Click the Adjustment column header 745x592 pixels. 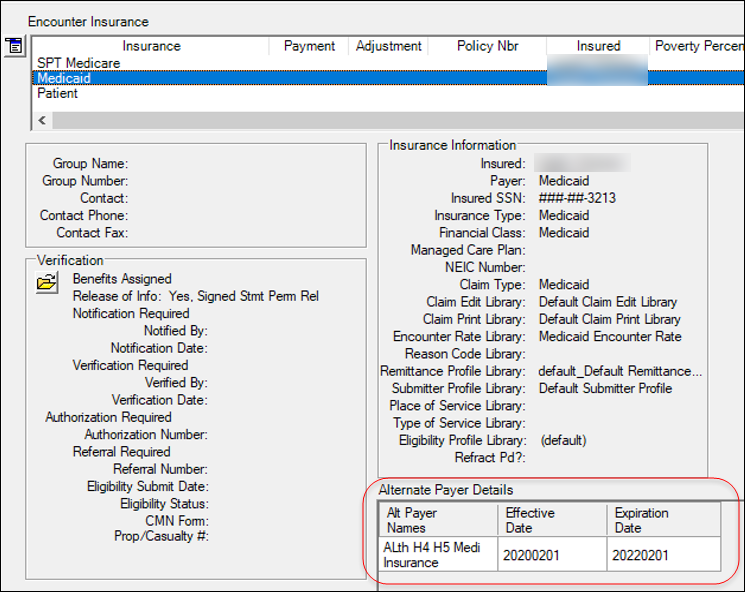pyautogui.click(x=388, y=46)
